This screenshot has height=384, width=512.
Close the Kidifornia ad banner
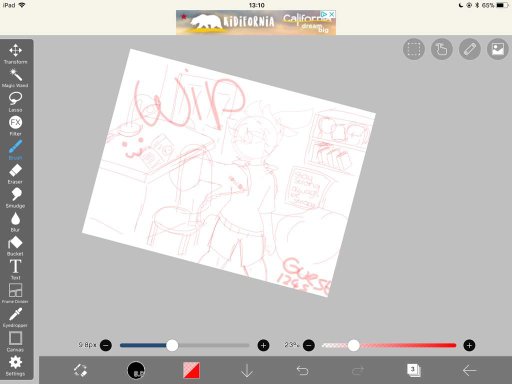pos(331,14)
